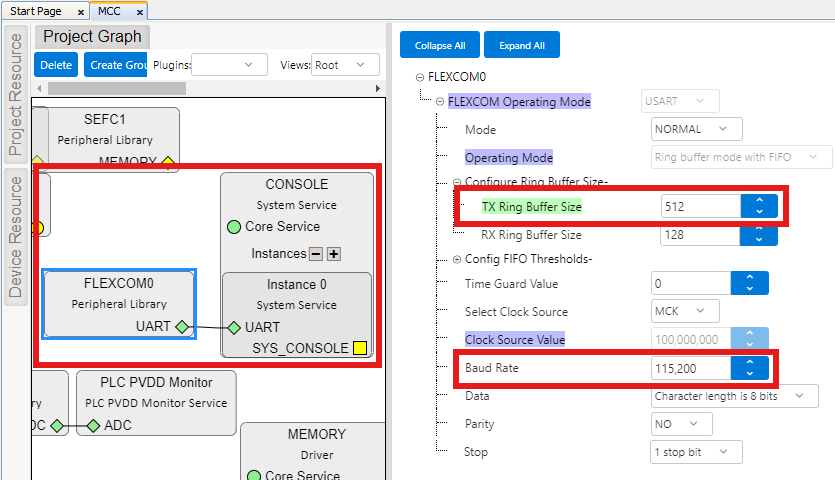Click the green diamond on FLEXCOM0 UART
This screenshot has height=480, width=835.
point(181,327)
